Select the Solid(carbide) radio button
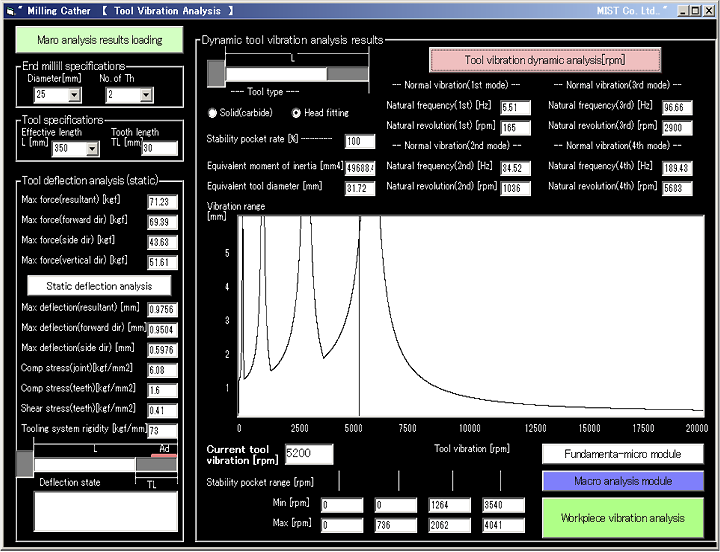 point(212,113)
